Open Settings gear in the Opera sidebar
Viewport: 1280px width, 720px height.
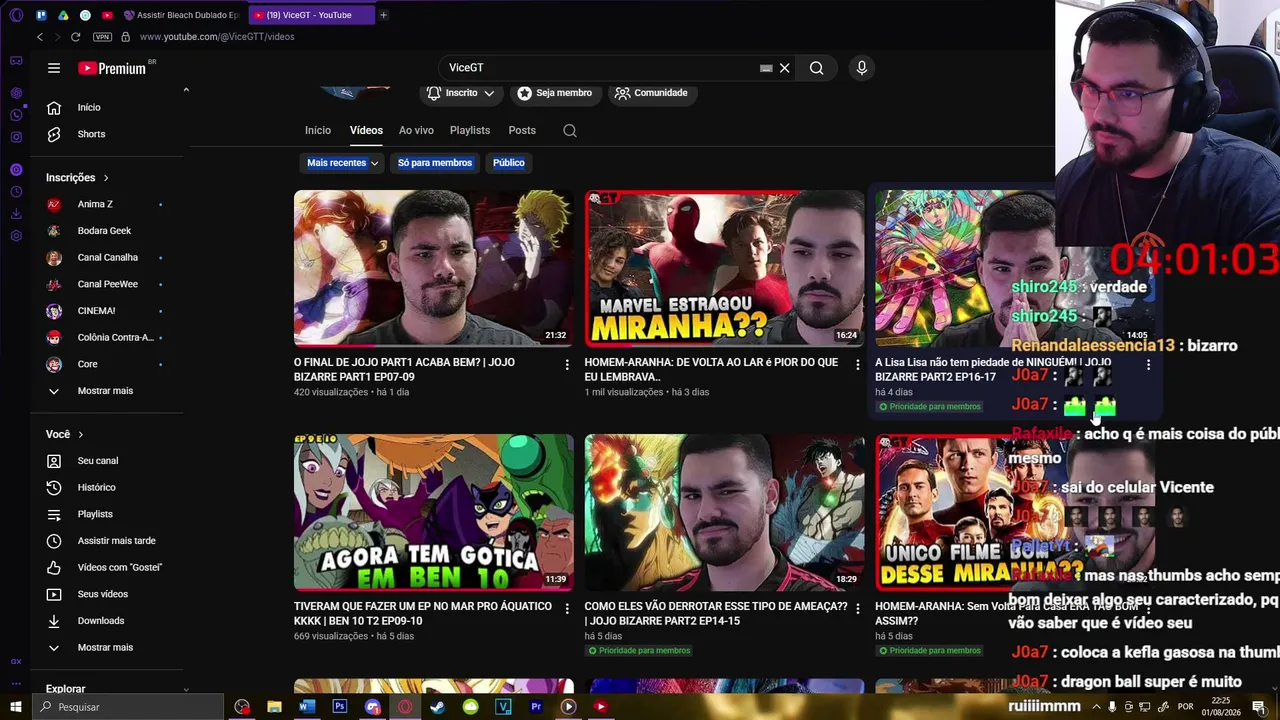[16, 236]
